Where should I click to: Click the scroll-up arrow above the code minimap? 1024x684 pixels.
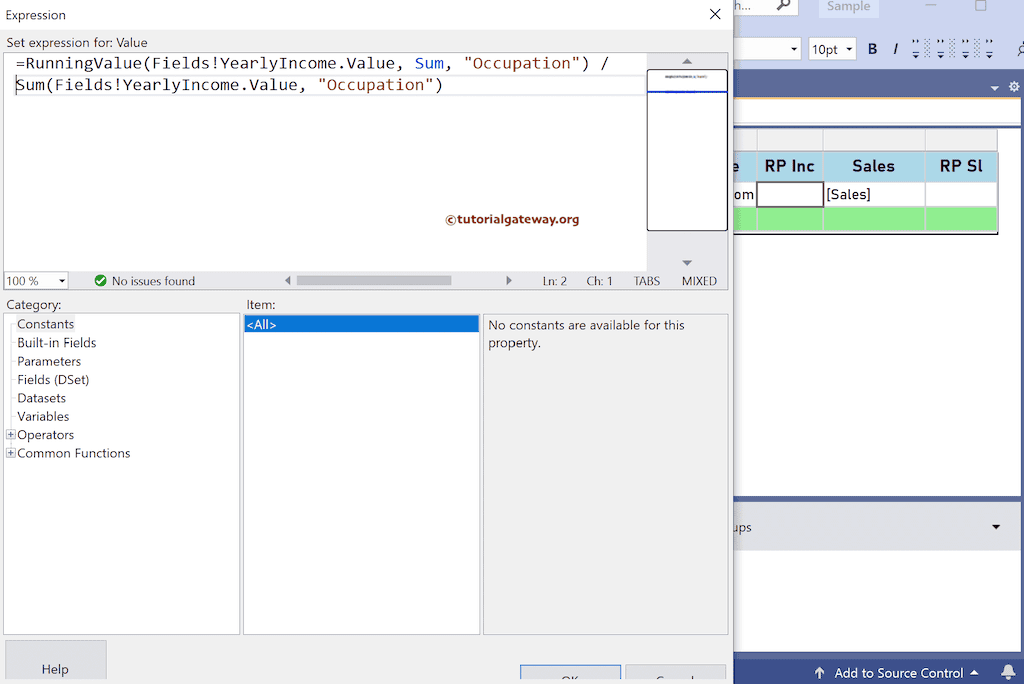(687, 62)
